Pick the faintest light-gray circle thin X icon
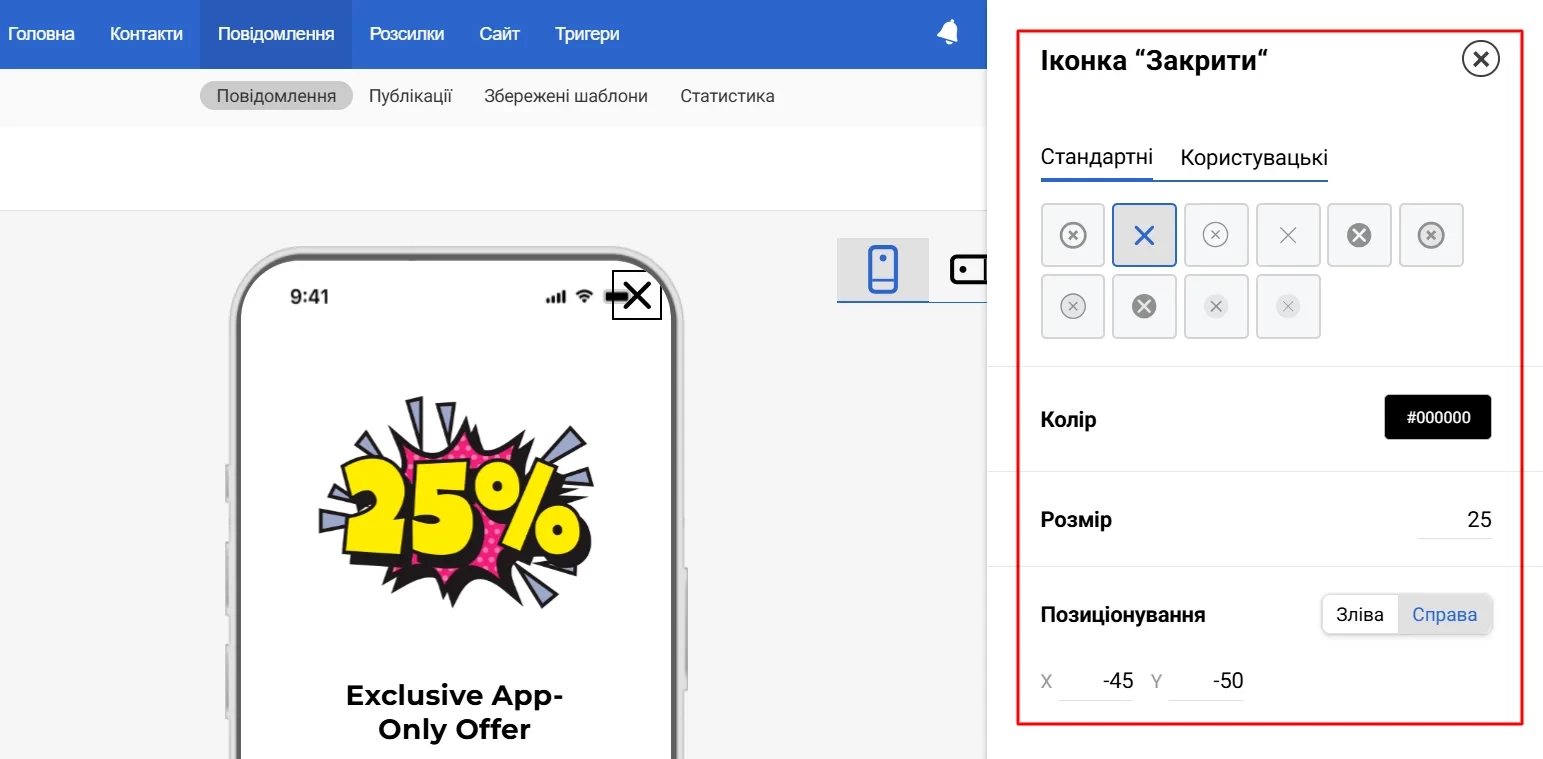1543x759 pixels. (x=1288, y=307)
